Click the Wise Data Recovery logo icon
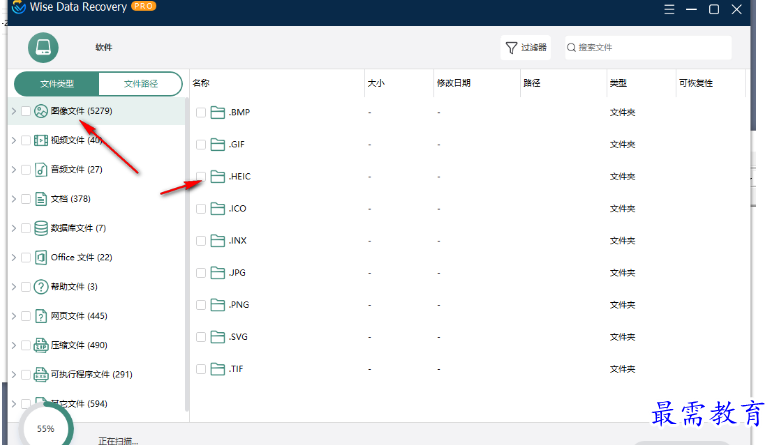Screen dimensions: 773x445 [19, 7]
